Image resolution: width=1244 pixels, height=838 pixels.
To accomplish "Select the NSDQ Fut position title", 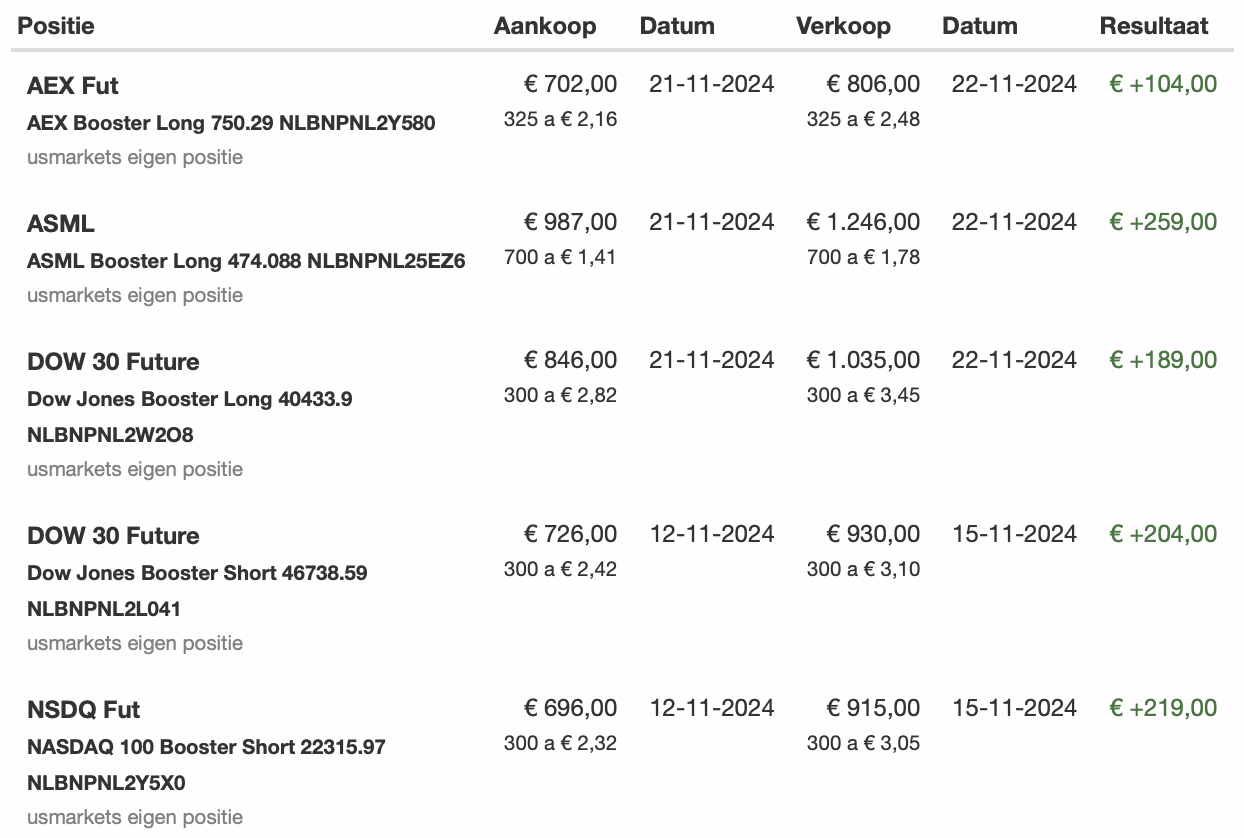I will [84, 710].
